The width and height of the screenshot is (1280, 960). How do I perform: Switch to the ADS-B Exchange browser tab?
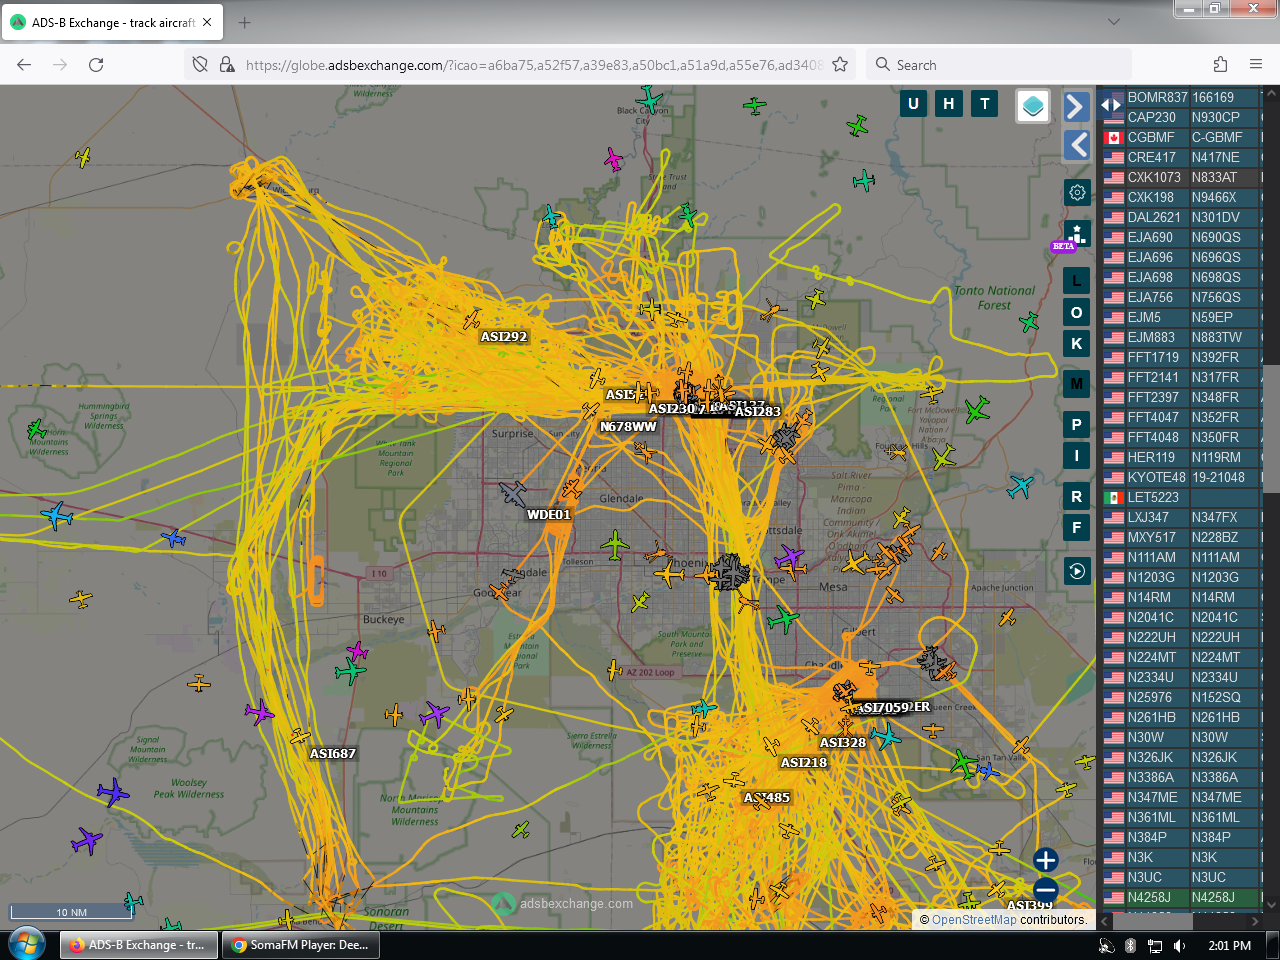pyautogui.click(x=112, y=22)
